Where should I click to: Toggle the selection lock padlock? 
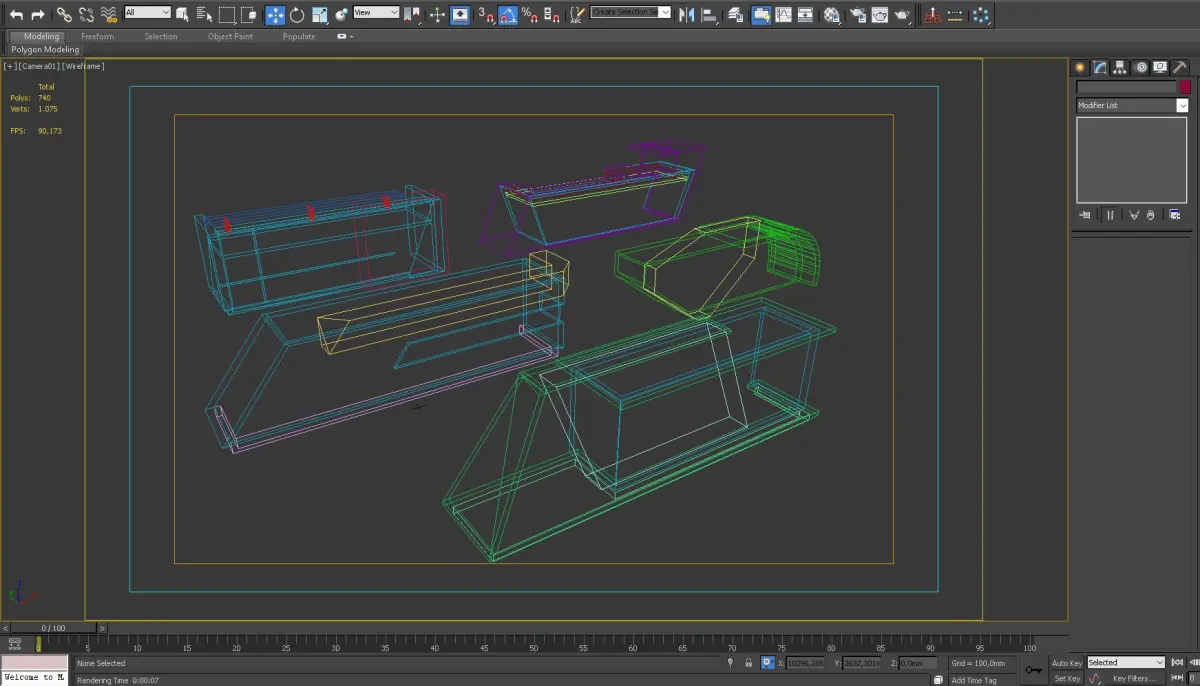pos(749,663)
